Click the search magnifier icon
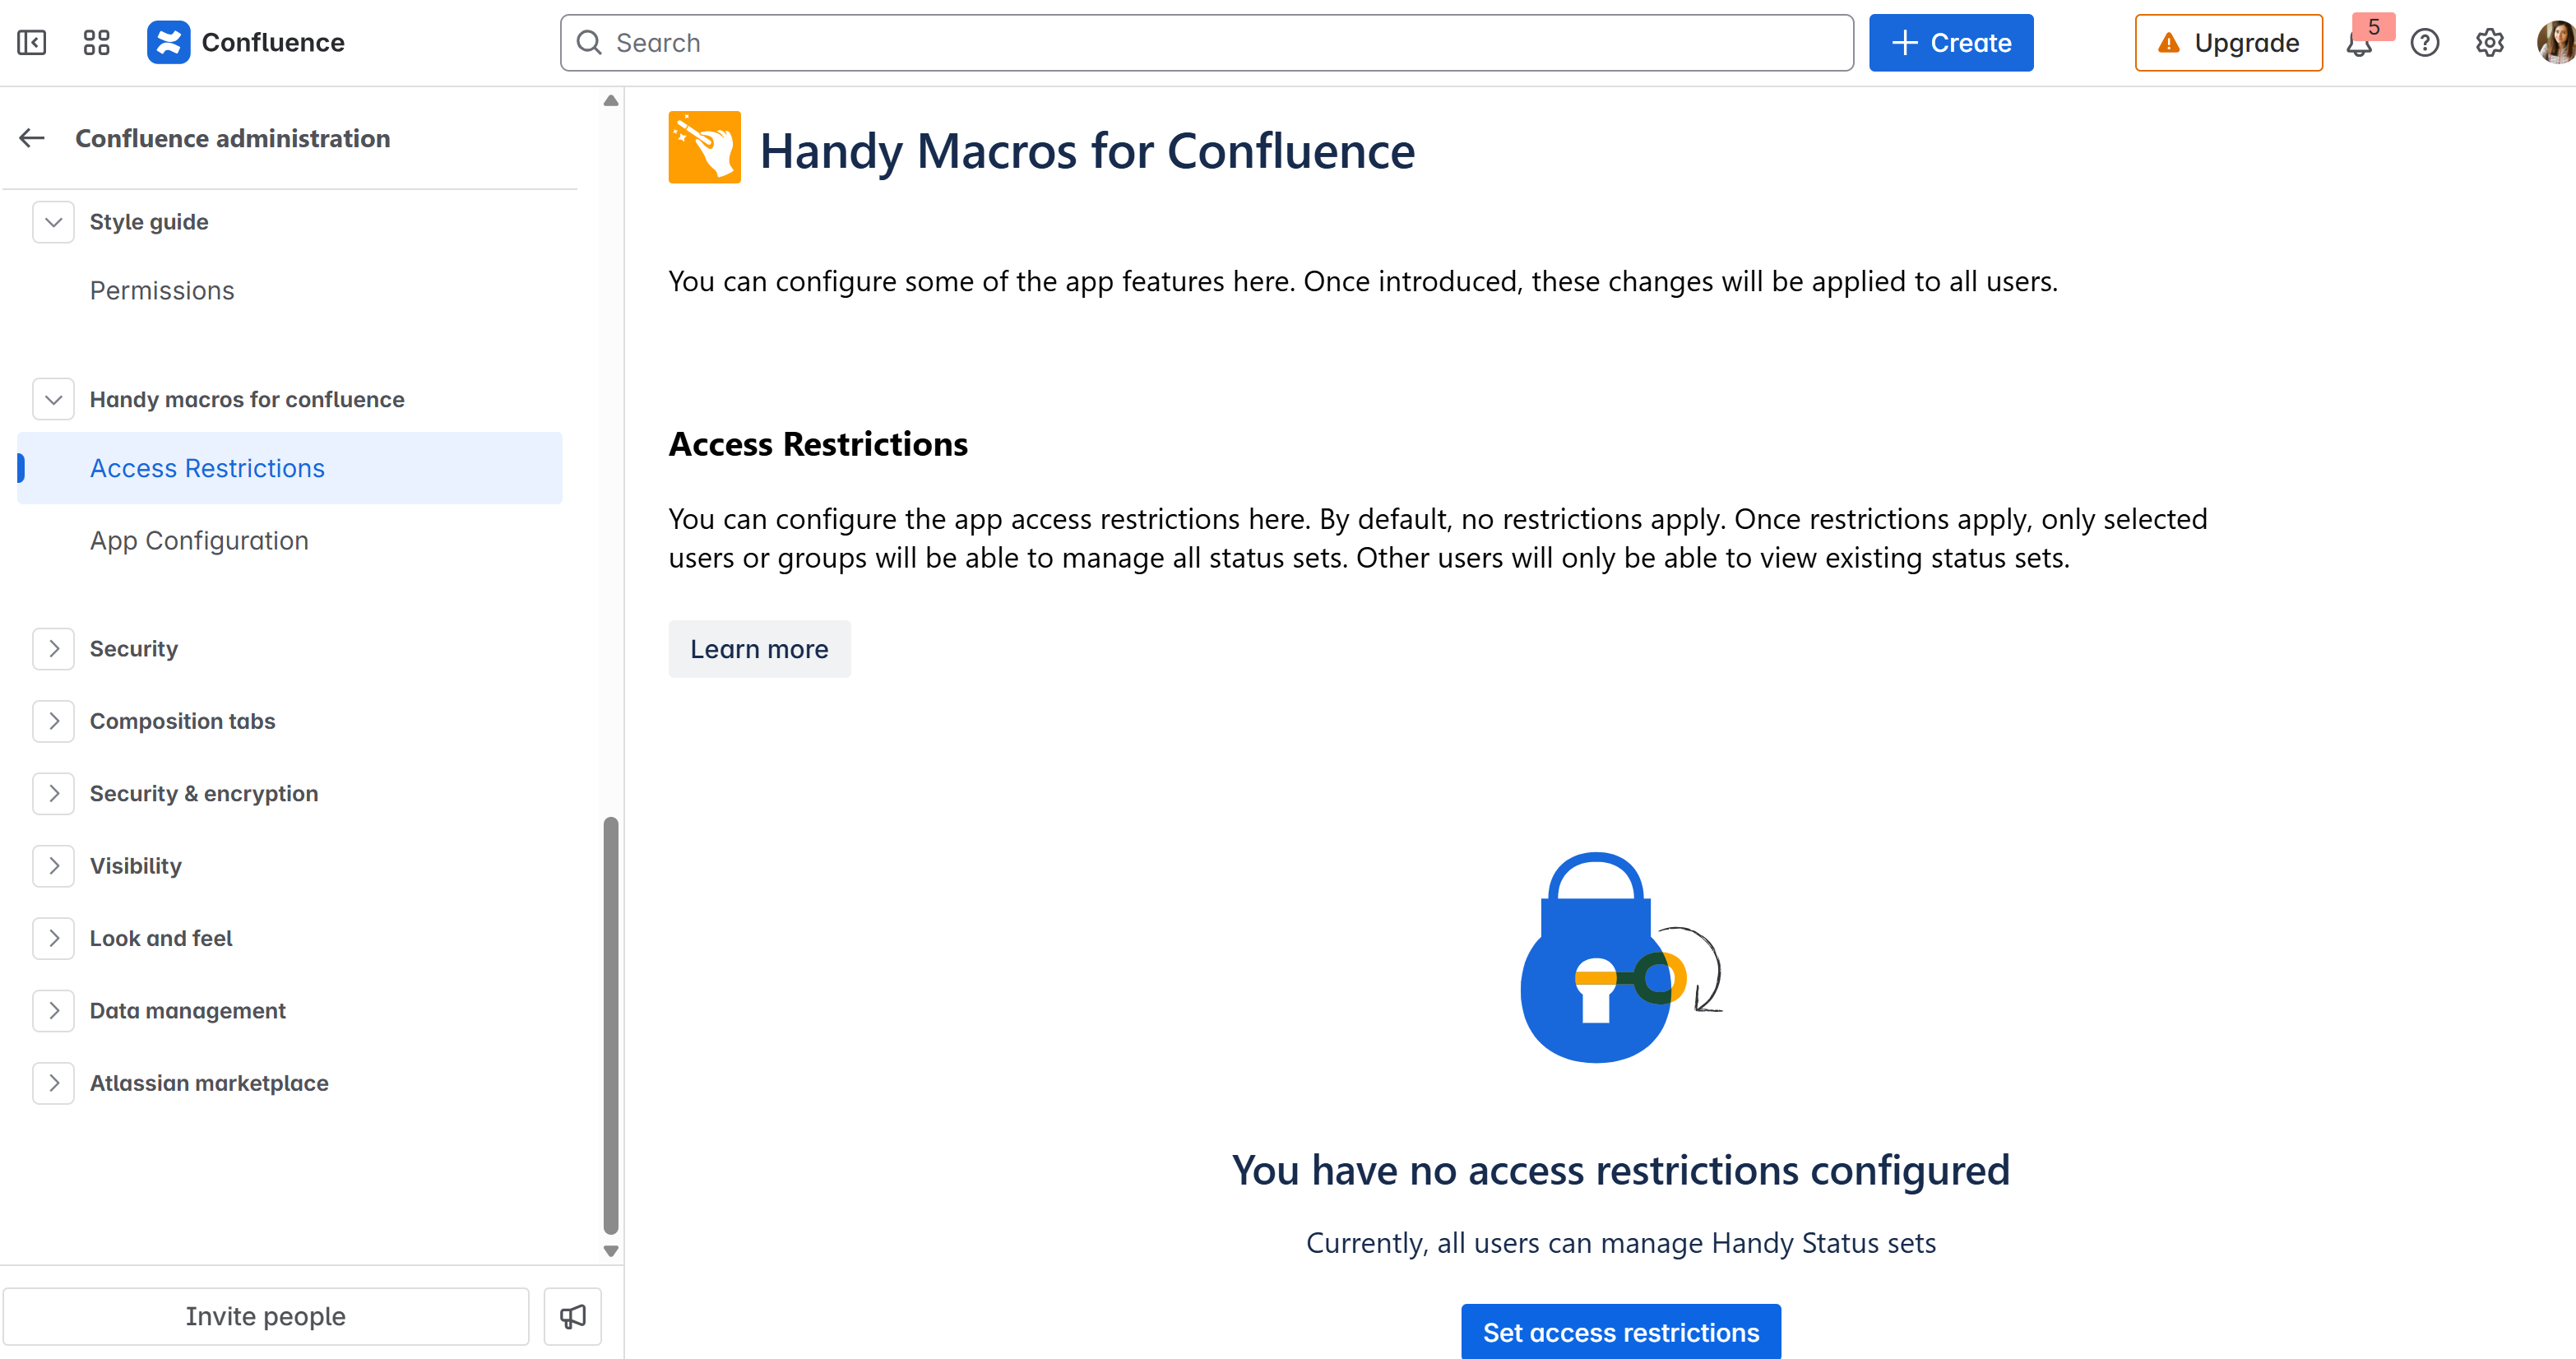2576x1359 pixels. pyautogui.click(x=589, y=43)
